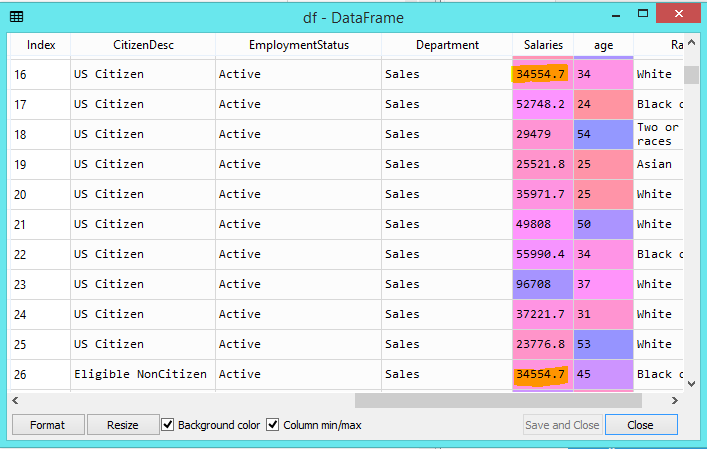Select the blue 96708 salary cell
The height and width of the screenshot is (449, 707).
[x=542, y=284]
